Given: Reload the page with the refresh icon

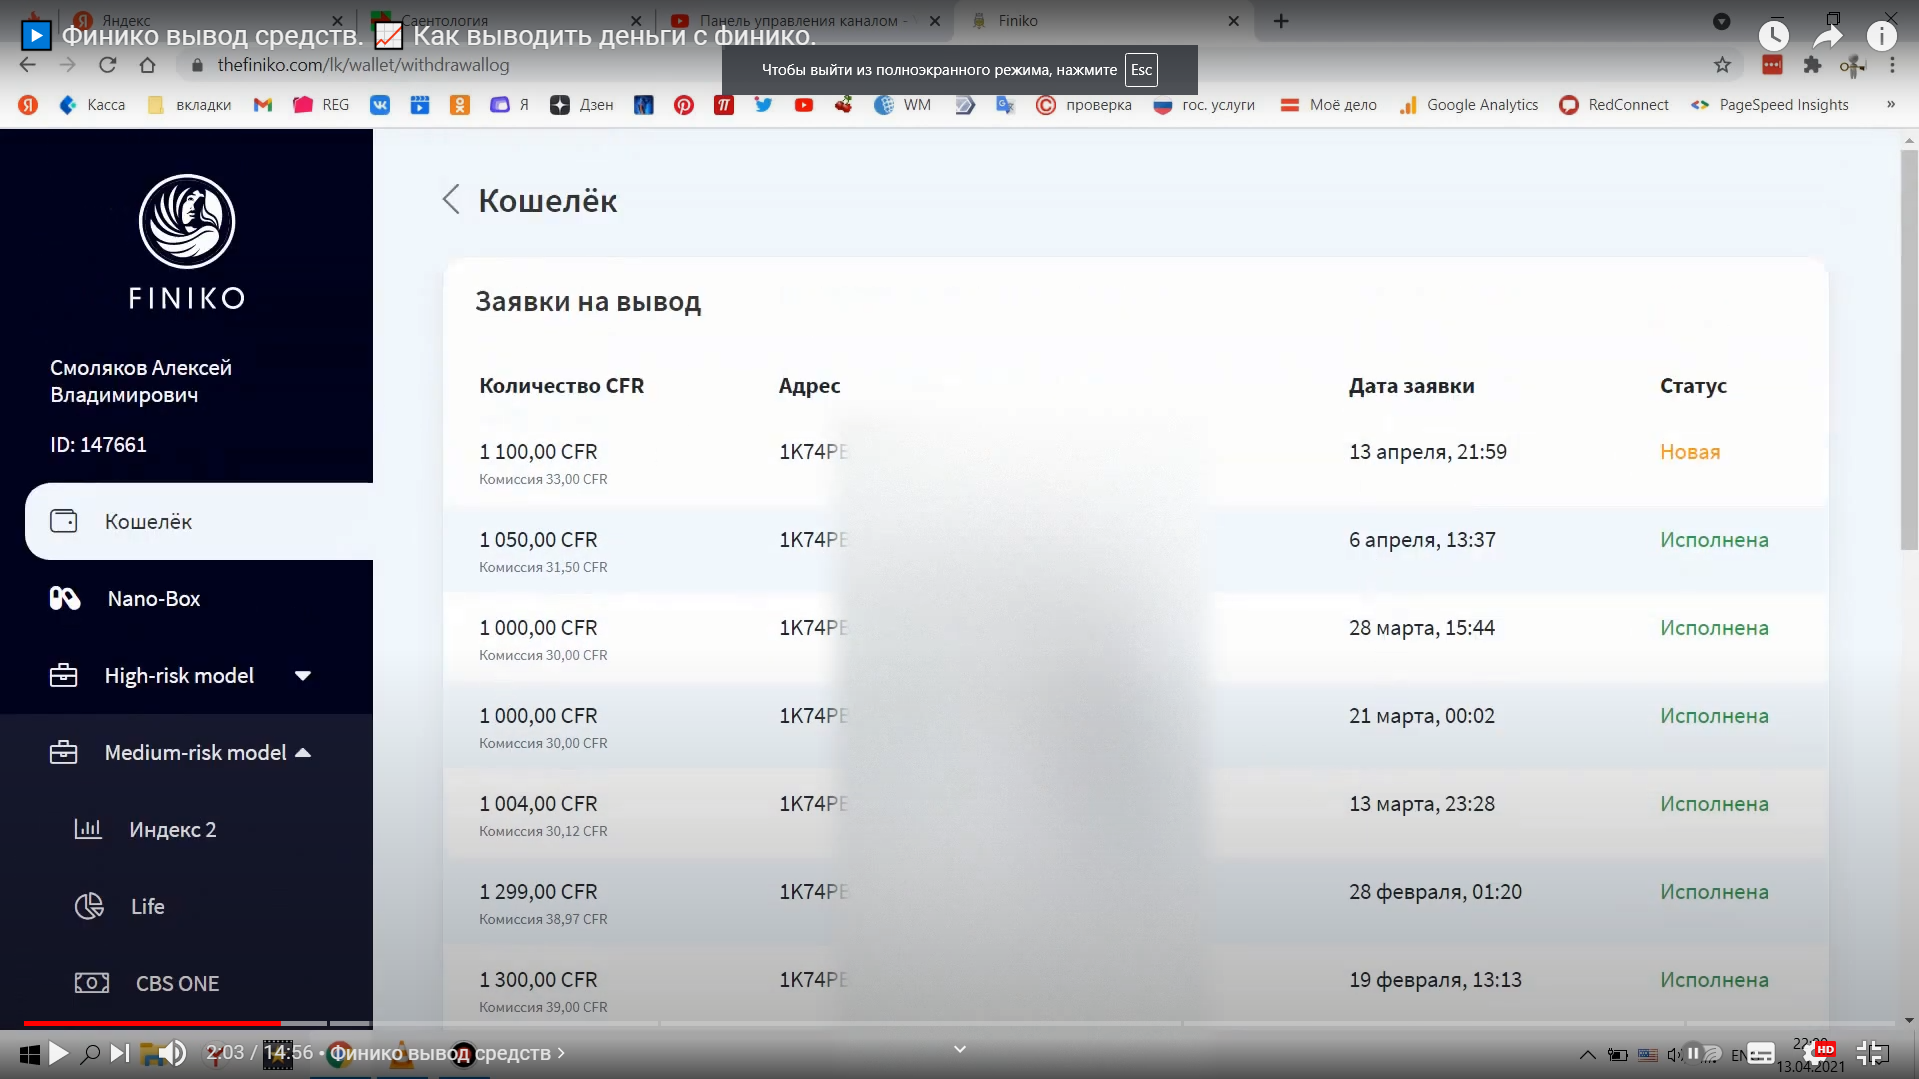Looking at the screenshot, I should click(108, 65).
